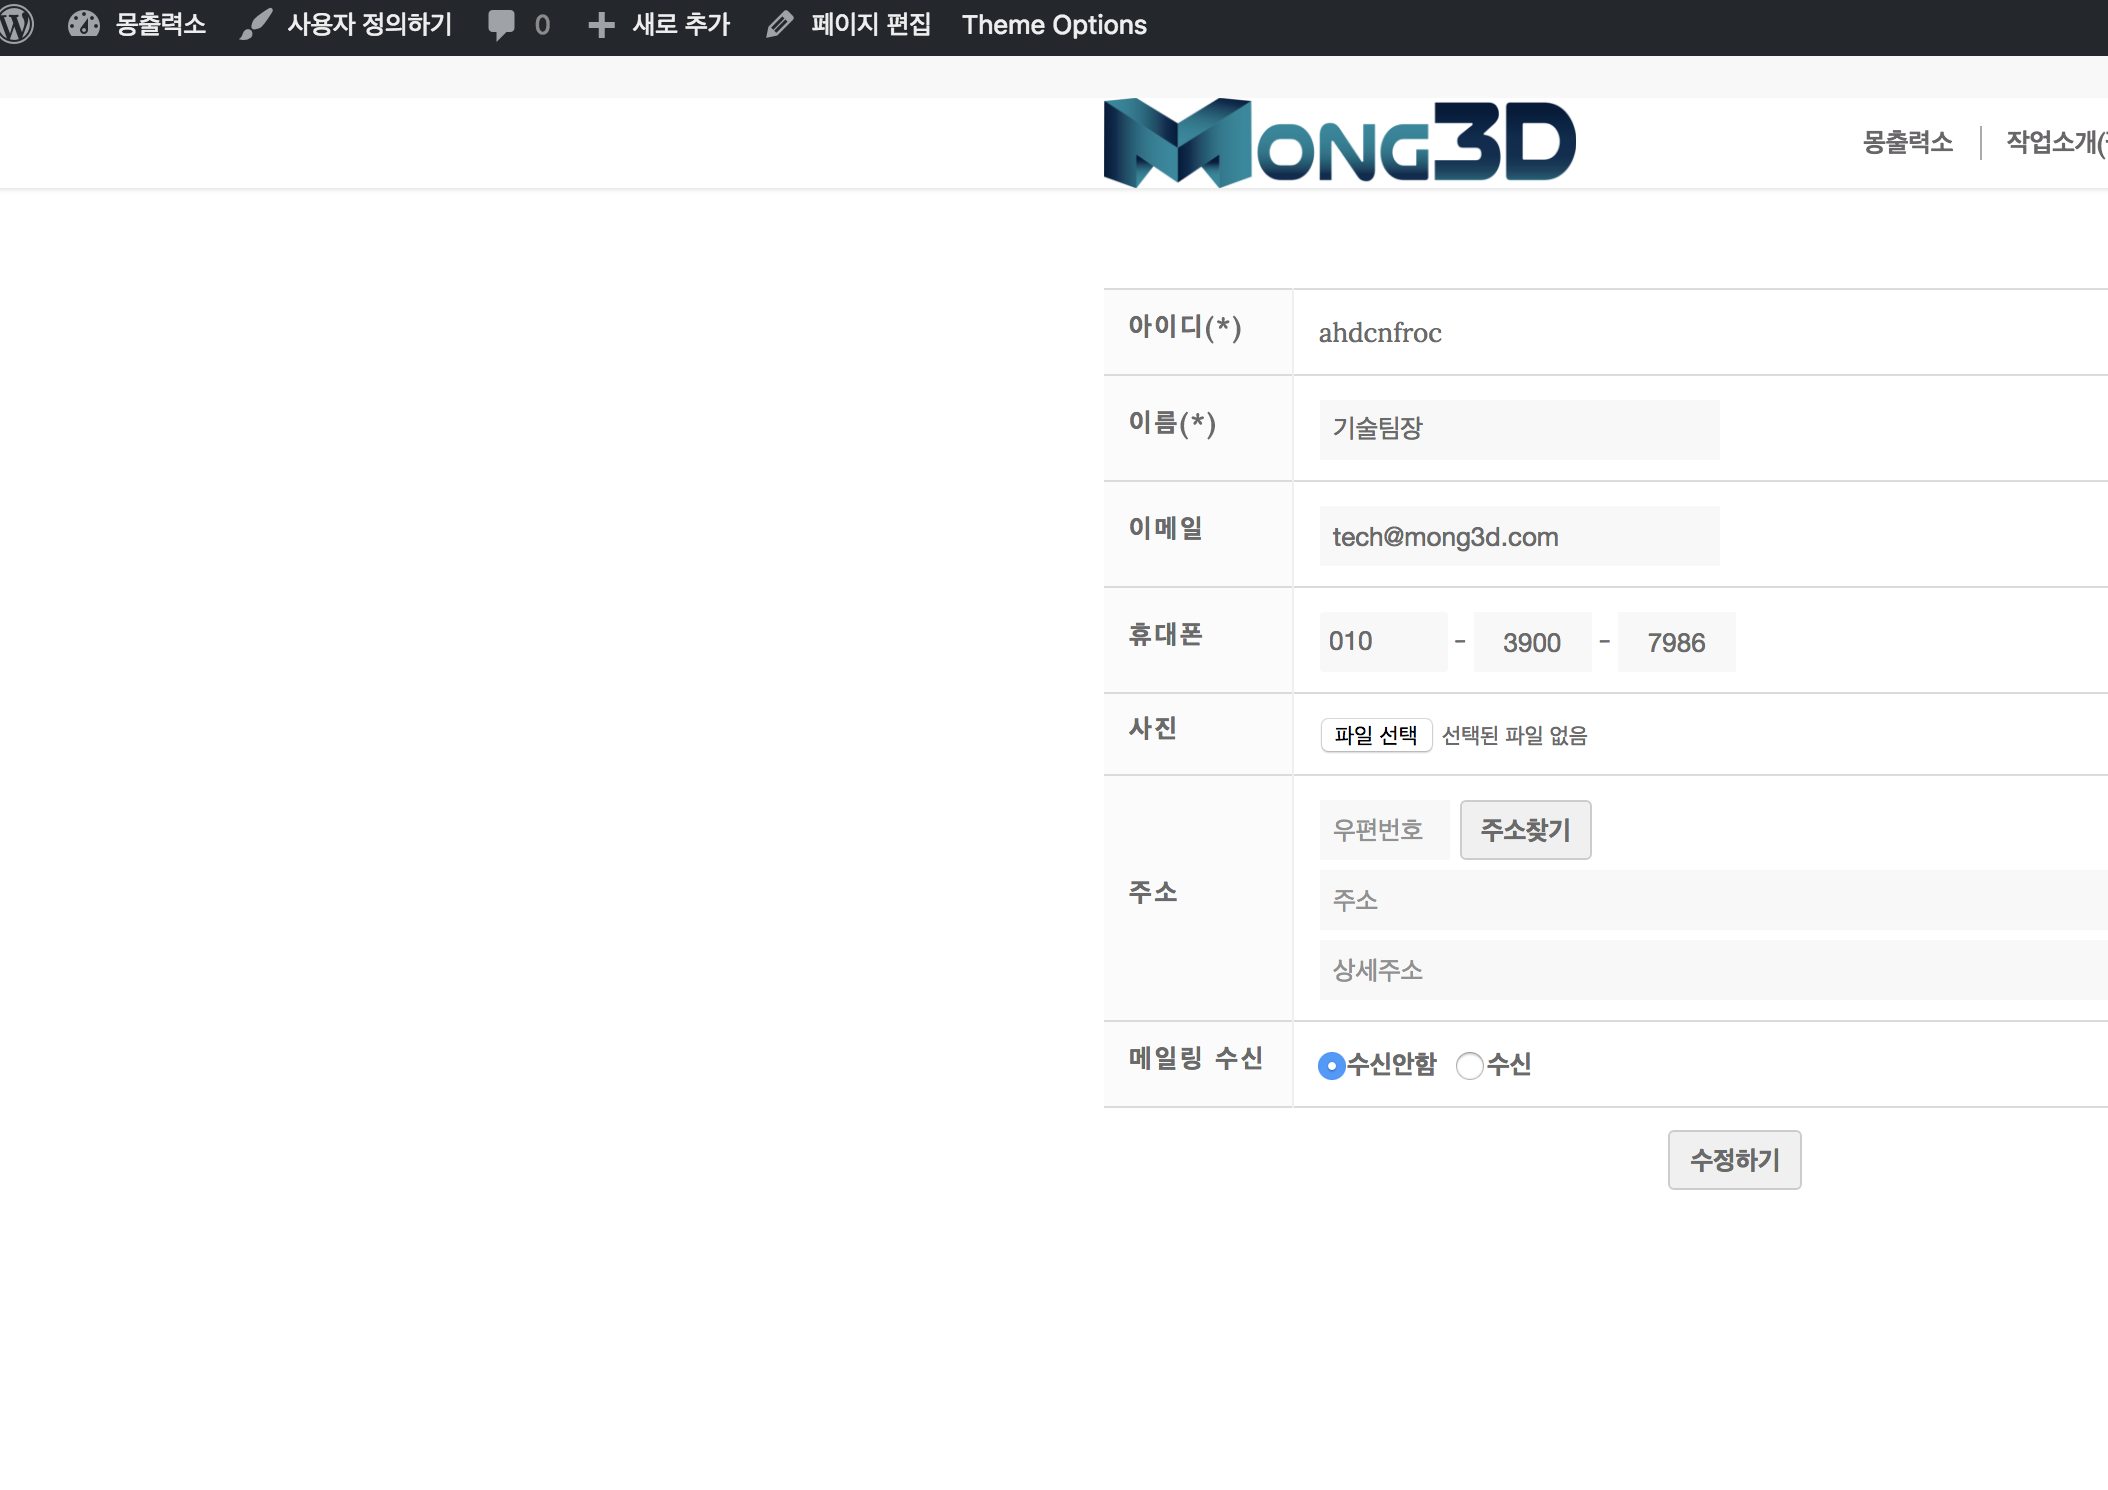Click the plus icon for 새로 추가
The height and width of the screenshot is (1490, 2108).
601,25
